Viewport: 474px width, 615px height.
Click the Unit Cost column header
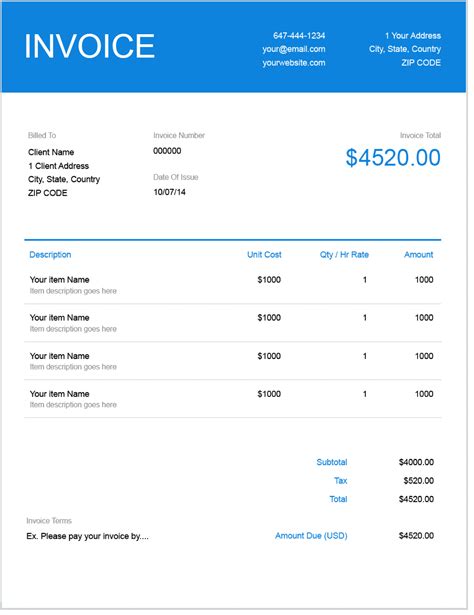point(264,255)
